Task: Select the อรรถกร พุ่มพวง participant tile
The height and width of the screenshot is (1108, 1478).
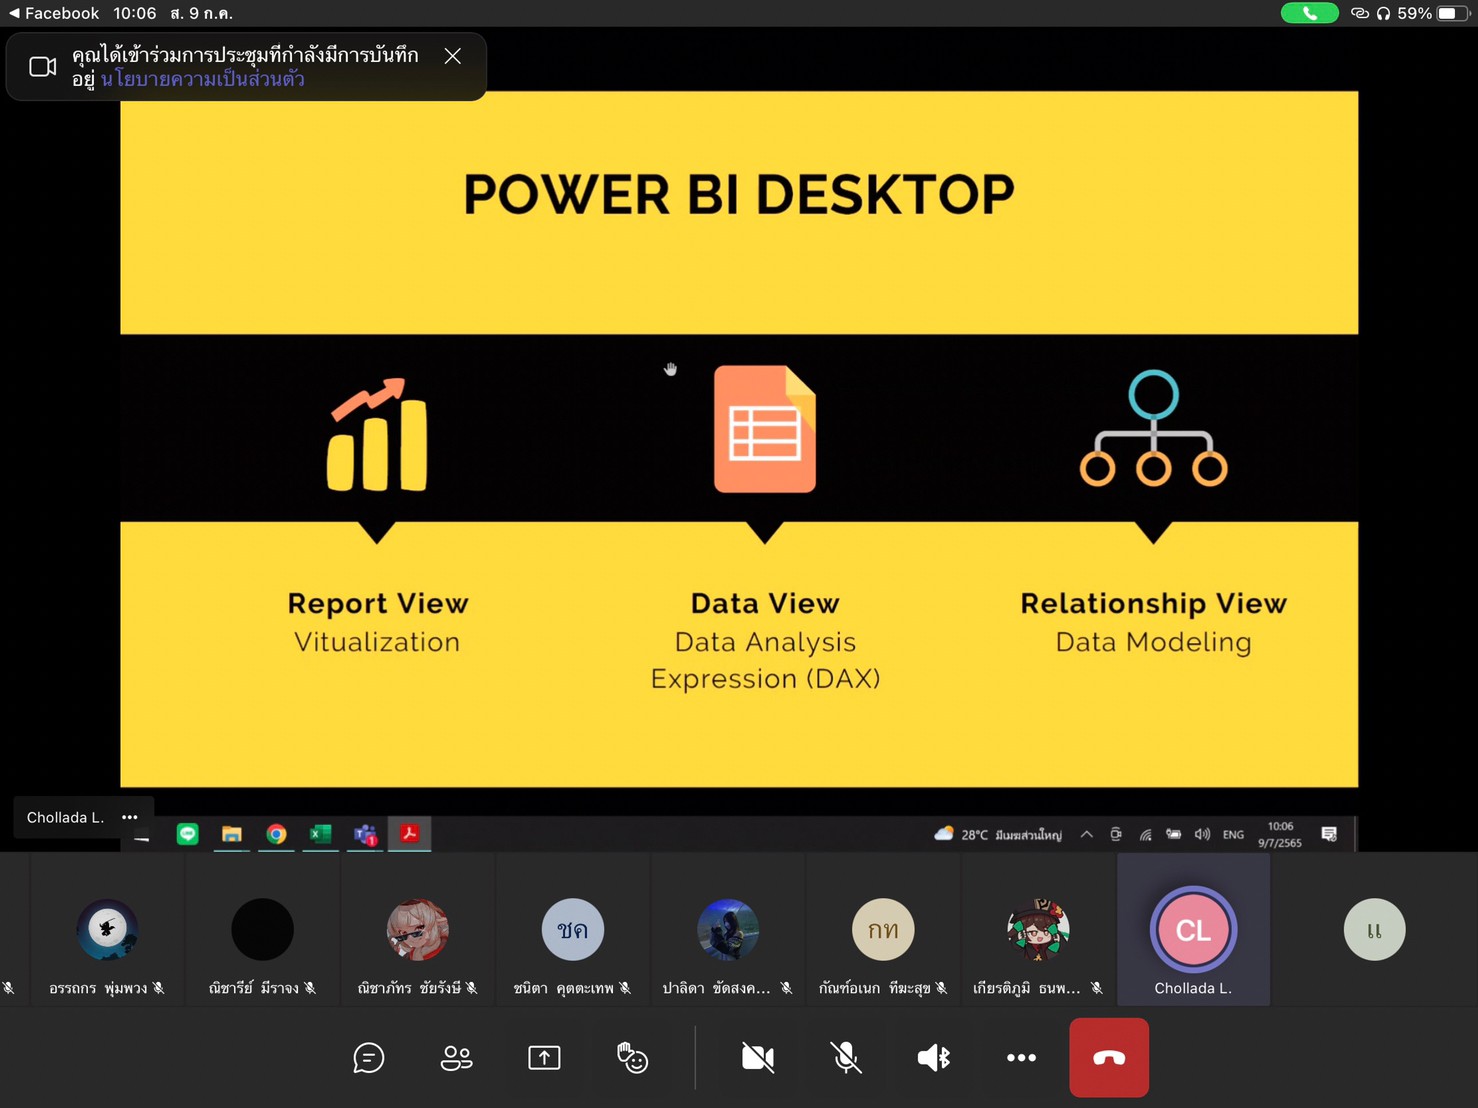Action: (x=107, y=930)
